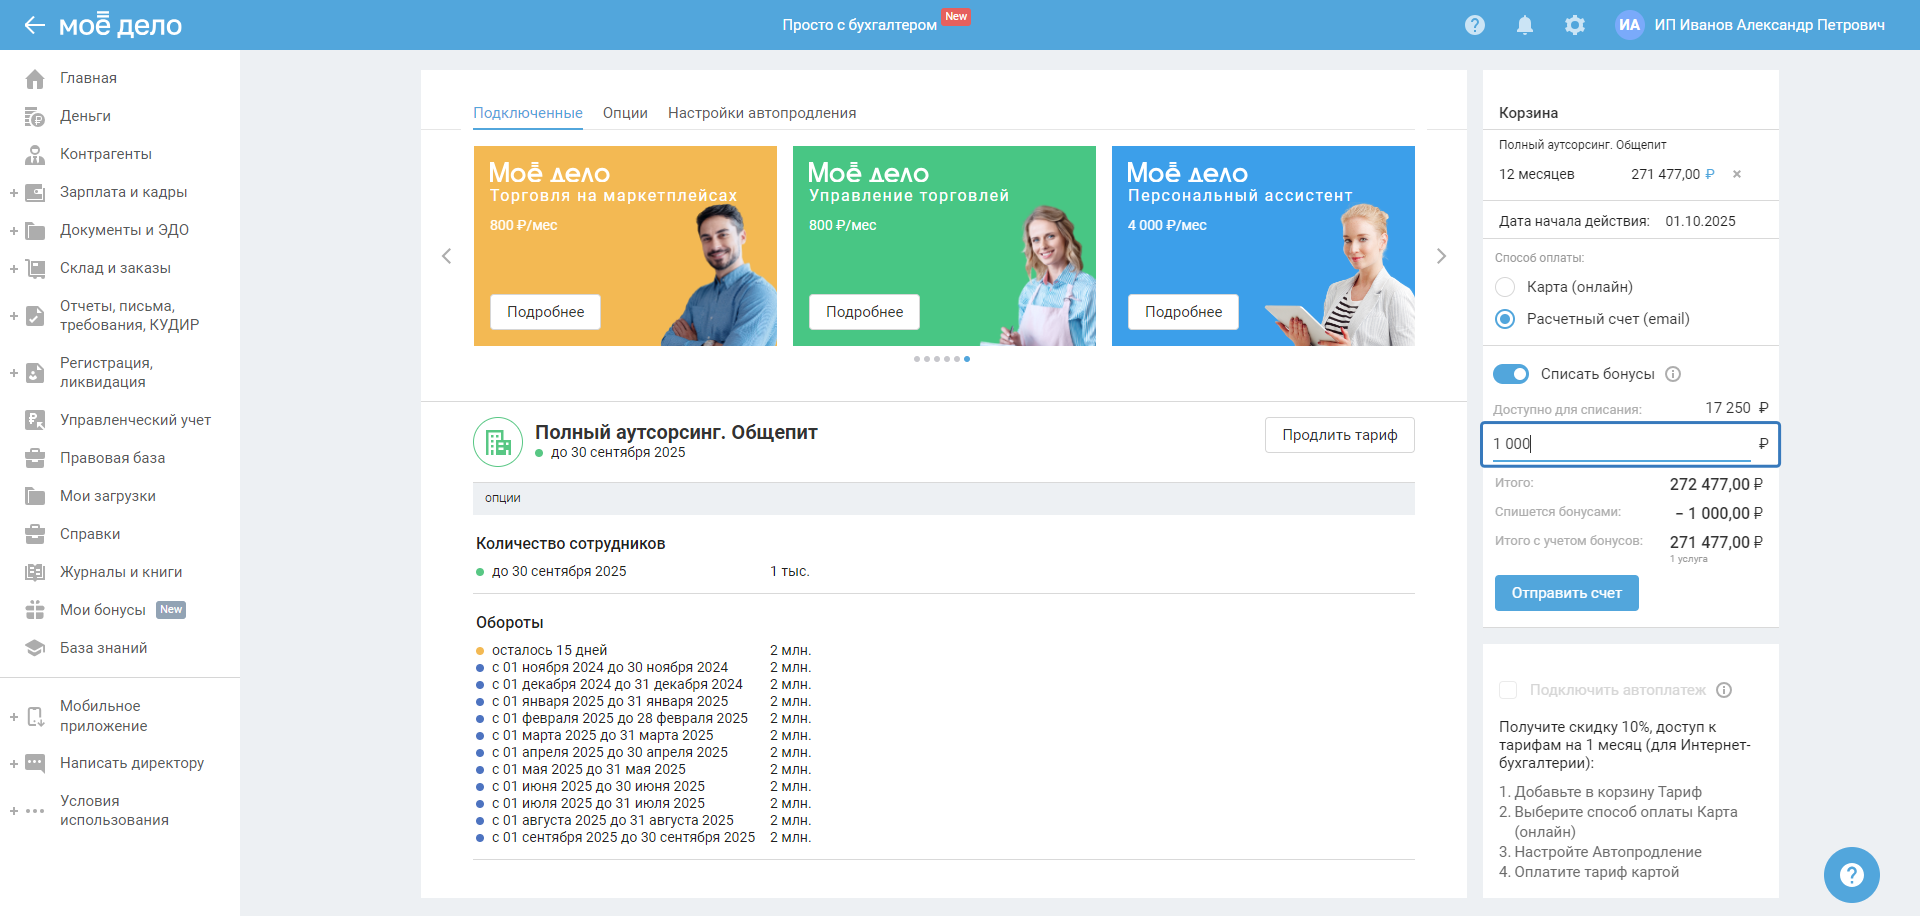
Task: Select the first carousel pagination dot
Action: (917, 359)
